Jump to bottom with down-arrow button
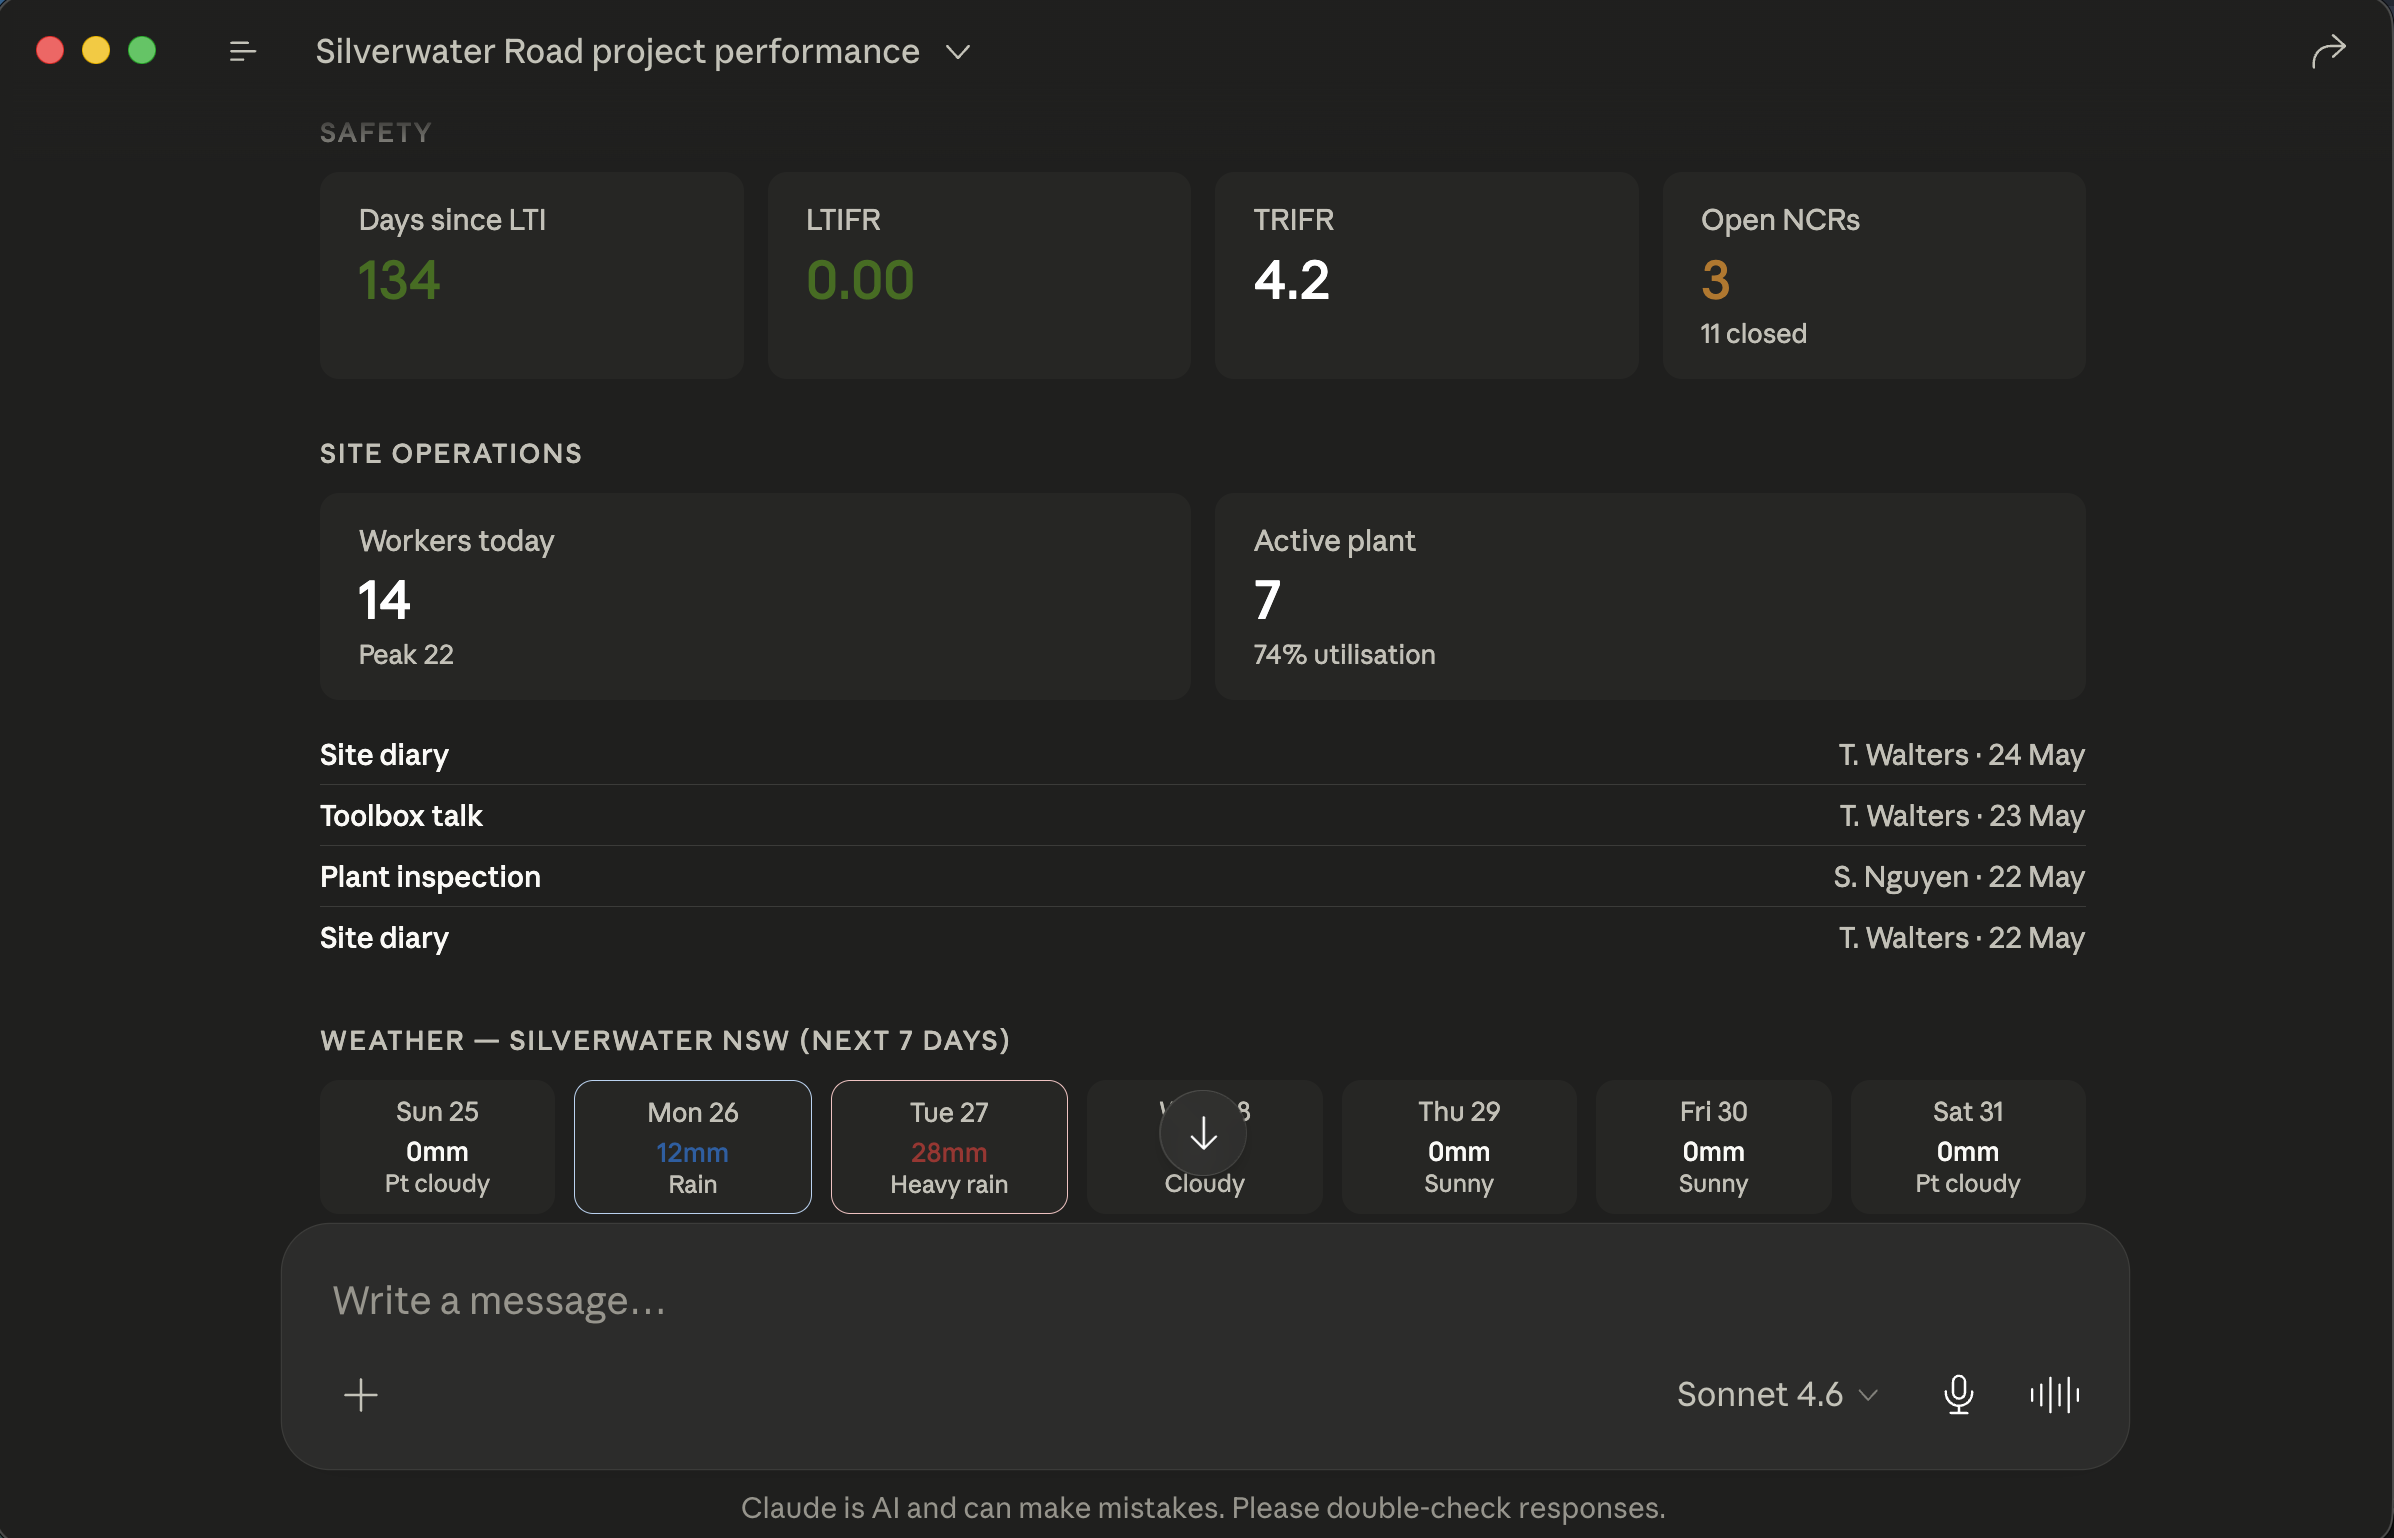 pos(1203,1133)
